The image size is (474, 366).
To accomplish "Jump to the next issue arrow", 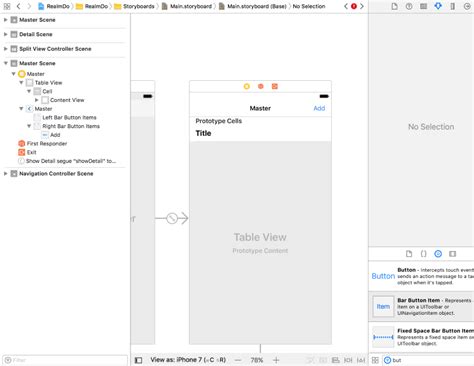I will pos(362,6).
